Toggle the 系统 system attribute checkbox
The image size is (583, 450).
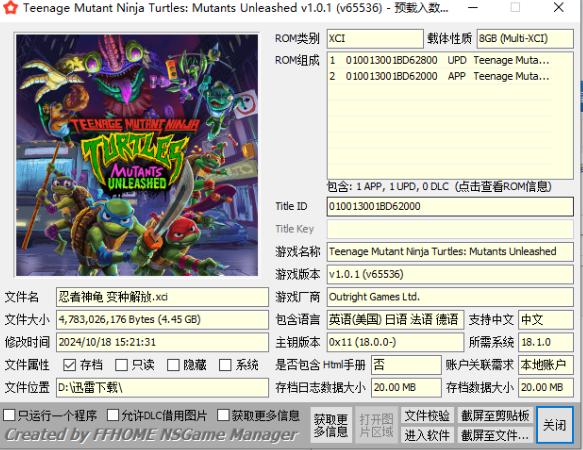225,365
